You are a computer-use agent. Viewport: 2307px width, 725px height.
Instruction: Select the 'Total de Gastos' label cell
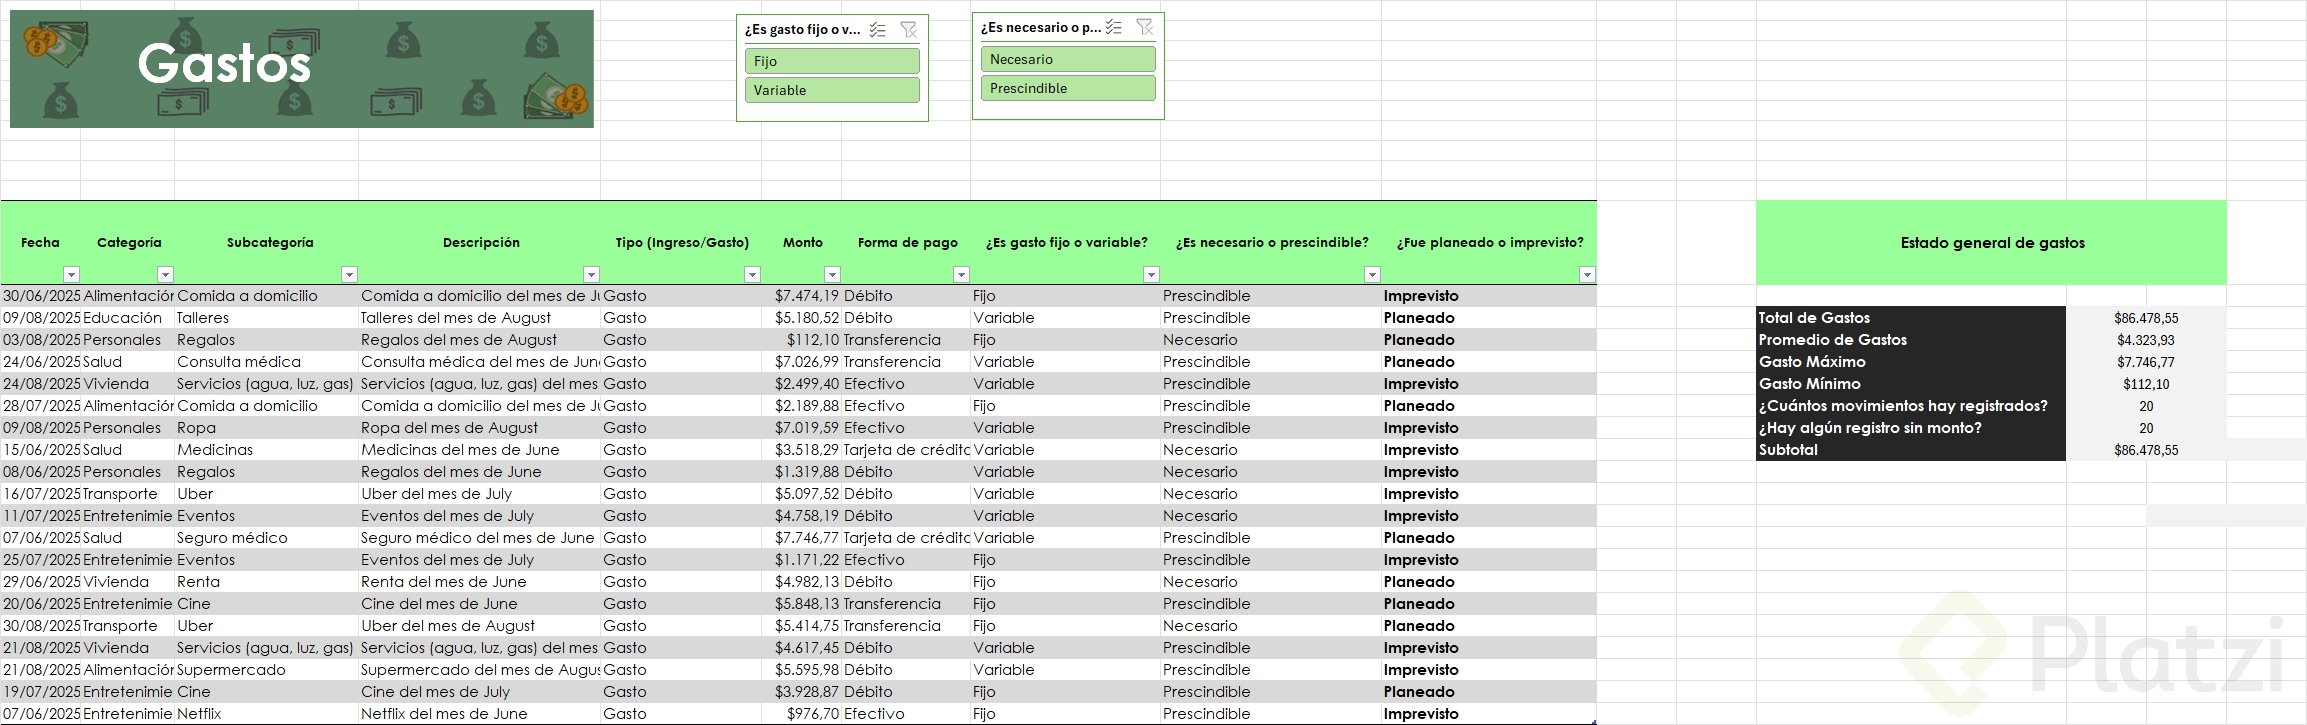(x=1911, y=318)
